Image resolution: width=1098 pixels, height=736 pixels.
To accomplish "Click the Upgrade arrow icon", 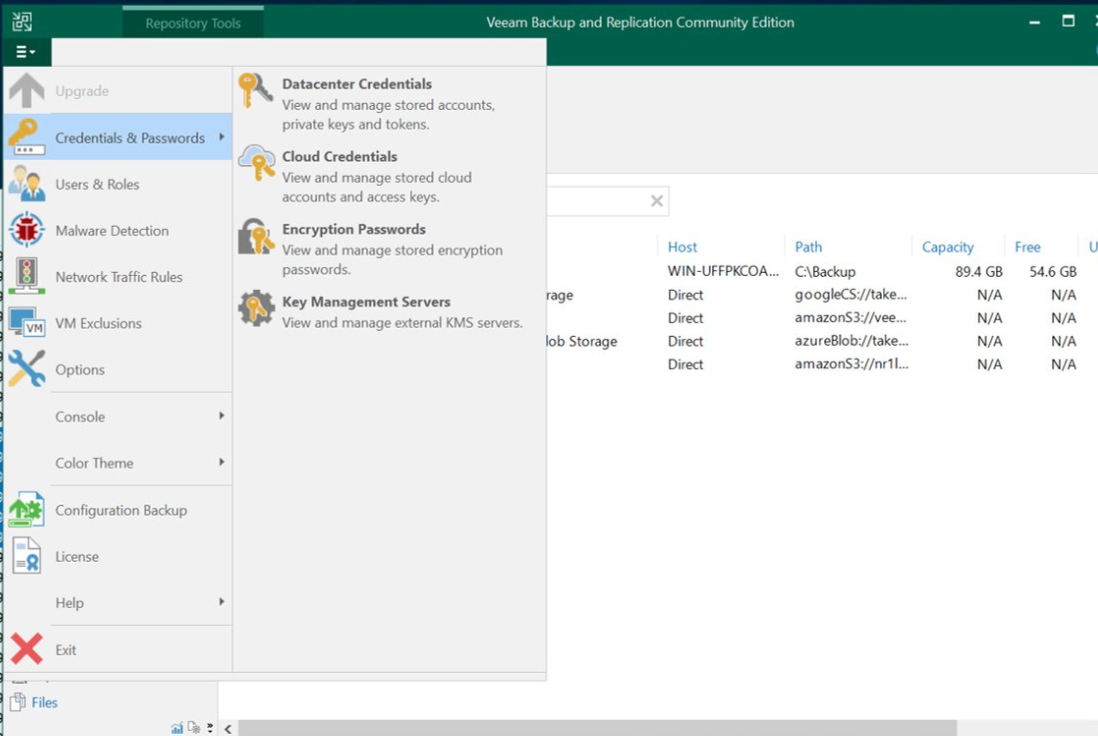I will coord(27,91).
